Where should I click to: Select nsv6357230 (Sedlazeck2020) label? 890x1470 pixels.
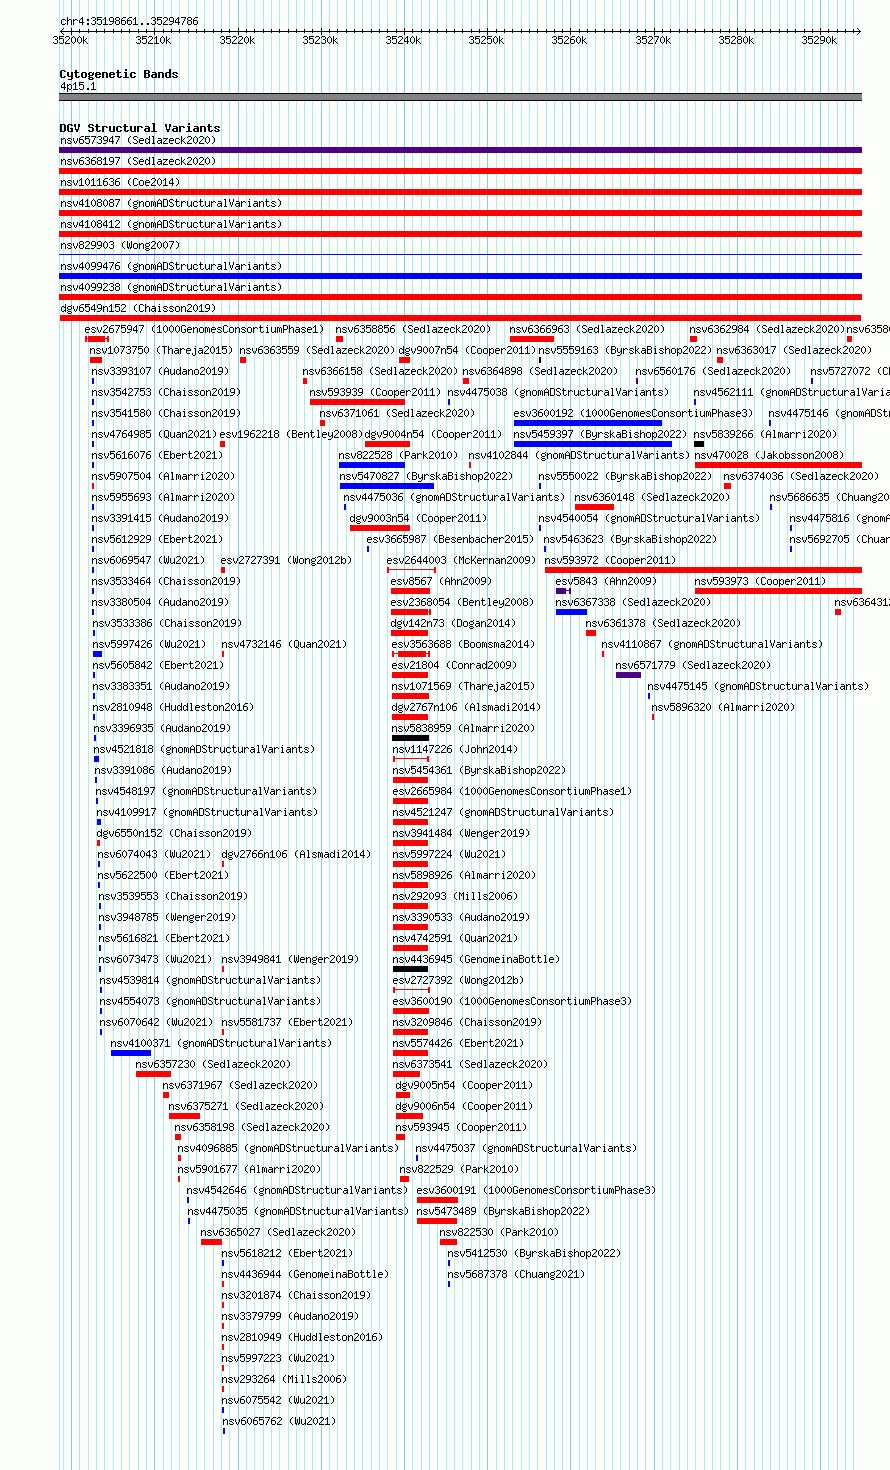pos(213,1064)
